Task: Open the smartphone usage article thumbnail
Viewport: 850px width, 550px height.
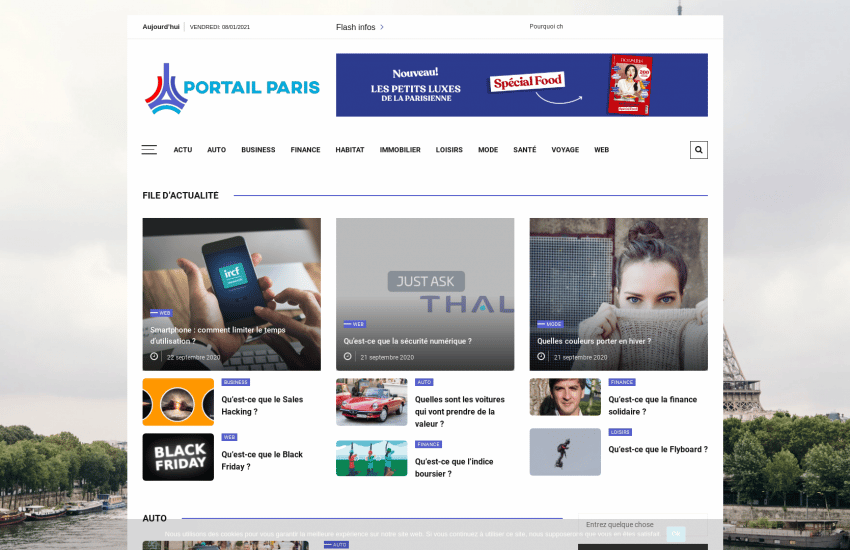Action: [231, 294]
